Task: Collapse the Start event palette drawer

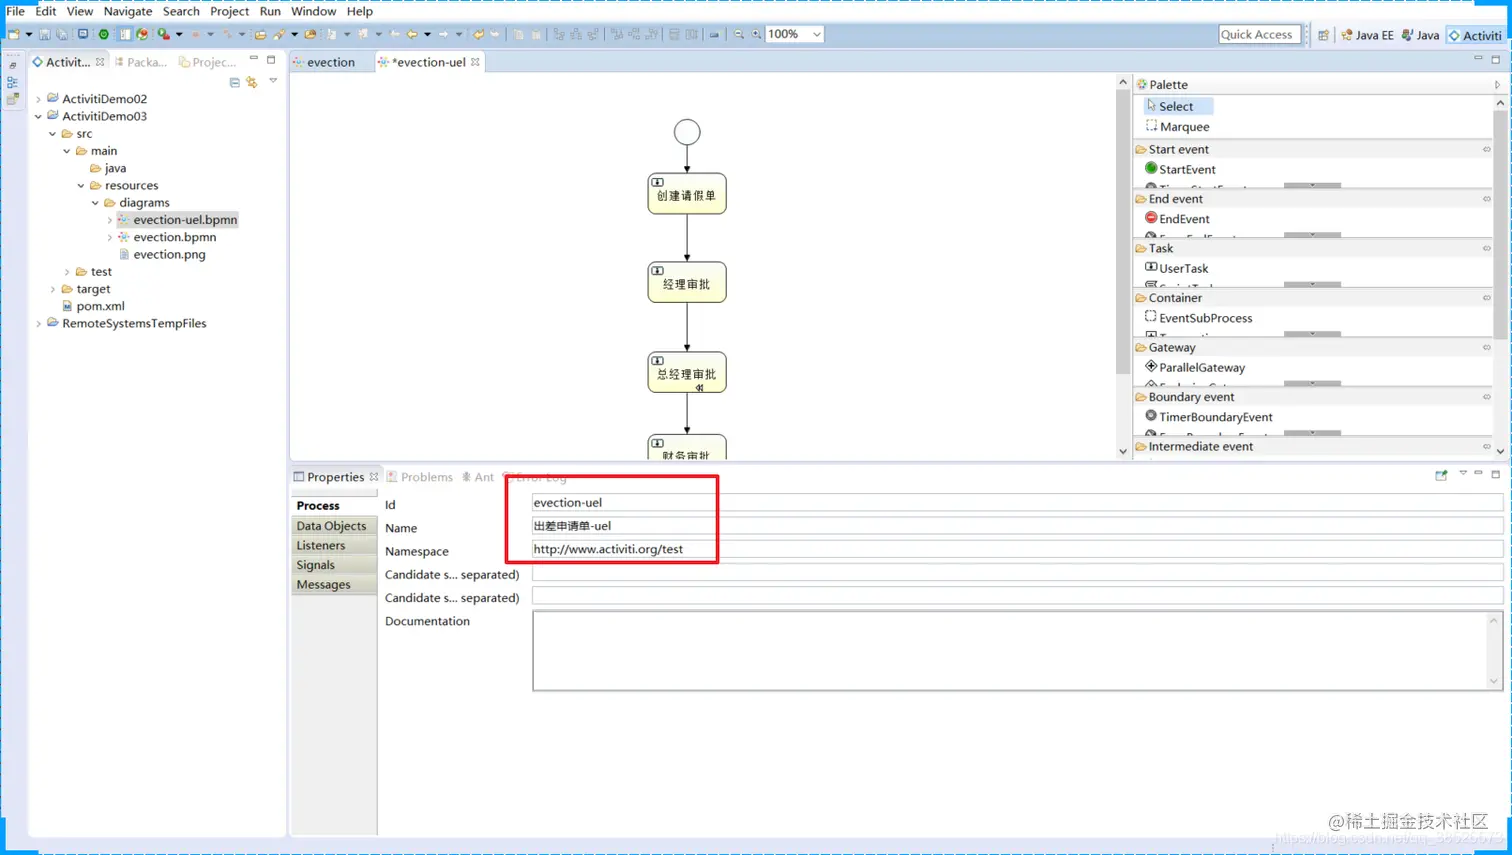Action: coord(1313,149)
